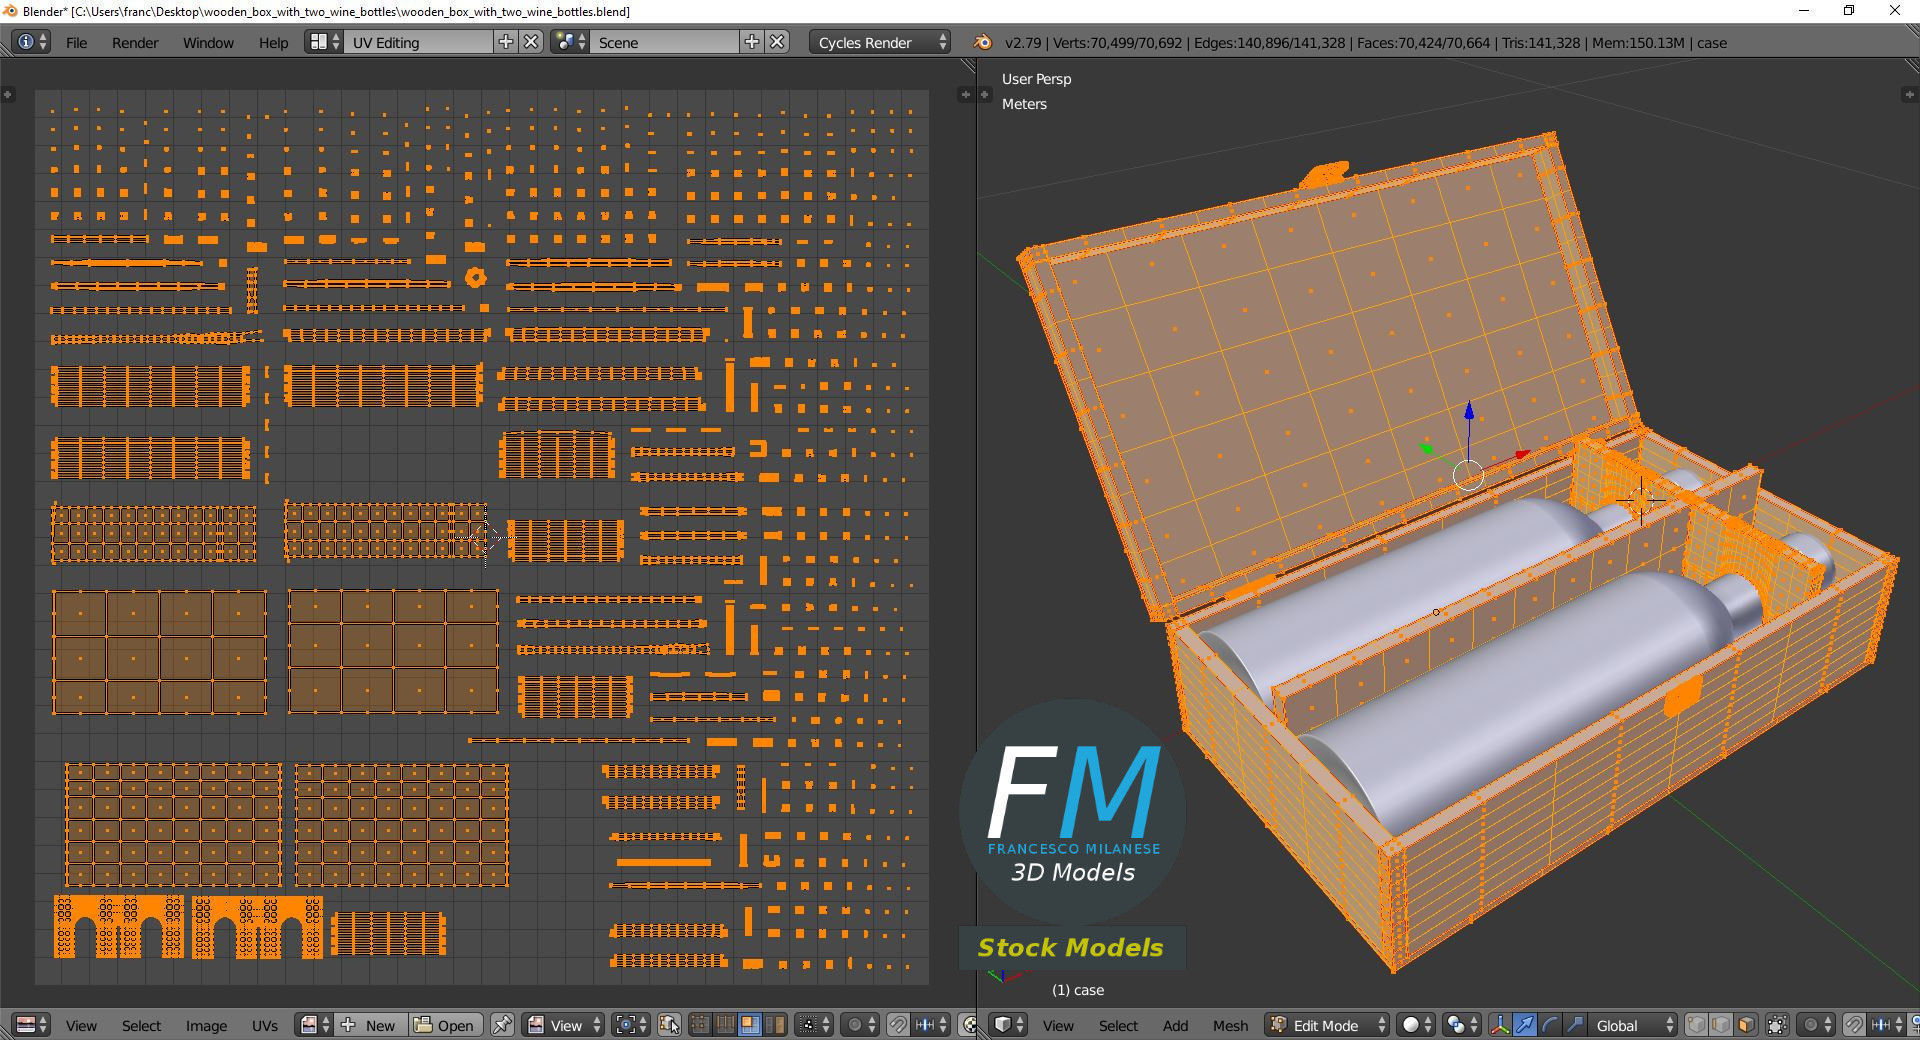Click the red X-axis manipulator handle
1920x1040 pixels.
coord(1522,455)
